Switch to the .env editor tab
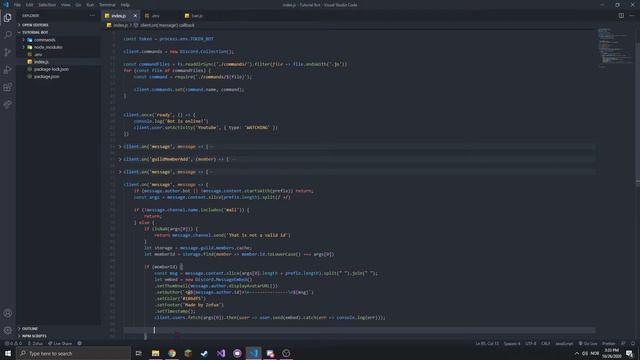640x360 pixels. [156, 16]
